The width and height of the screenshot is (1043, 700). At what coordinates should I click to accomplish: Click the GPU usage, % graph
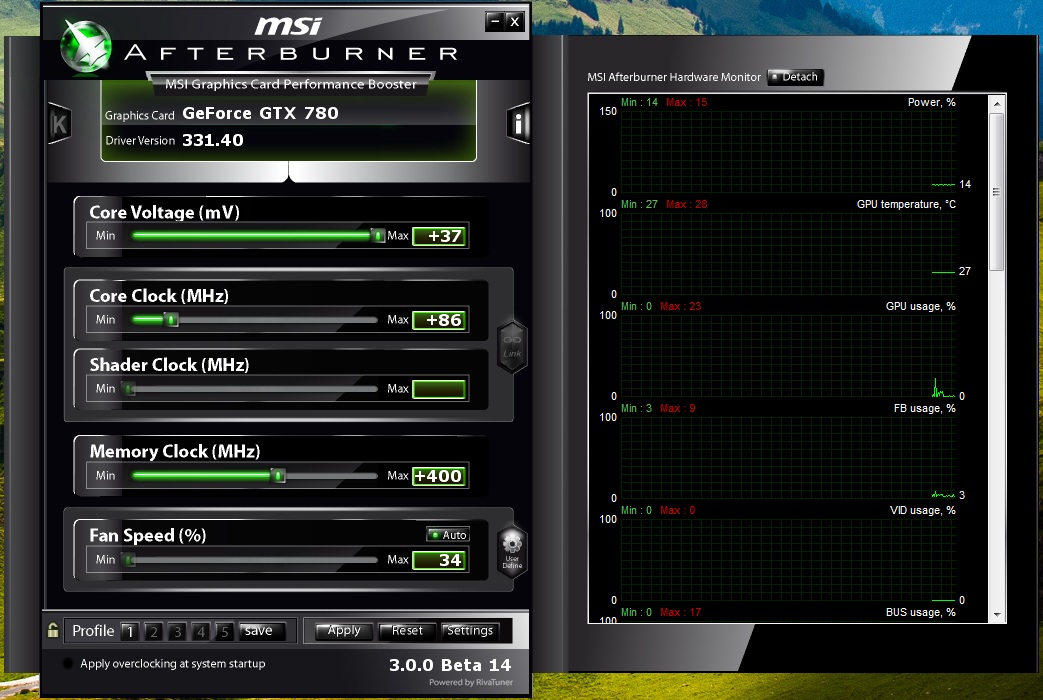[788, 356]
